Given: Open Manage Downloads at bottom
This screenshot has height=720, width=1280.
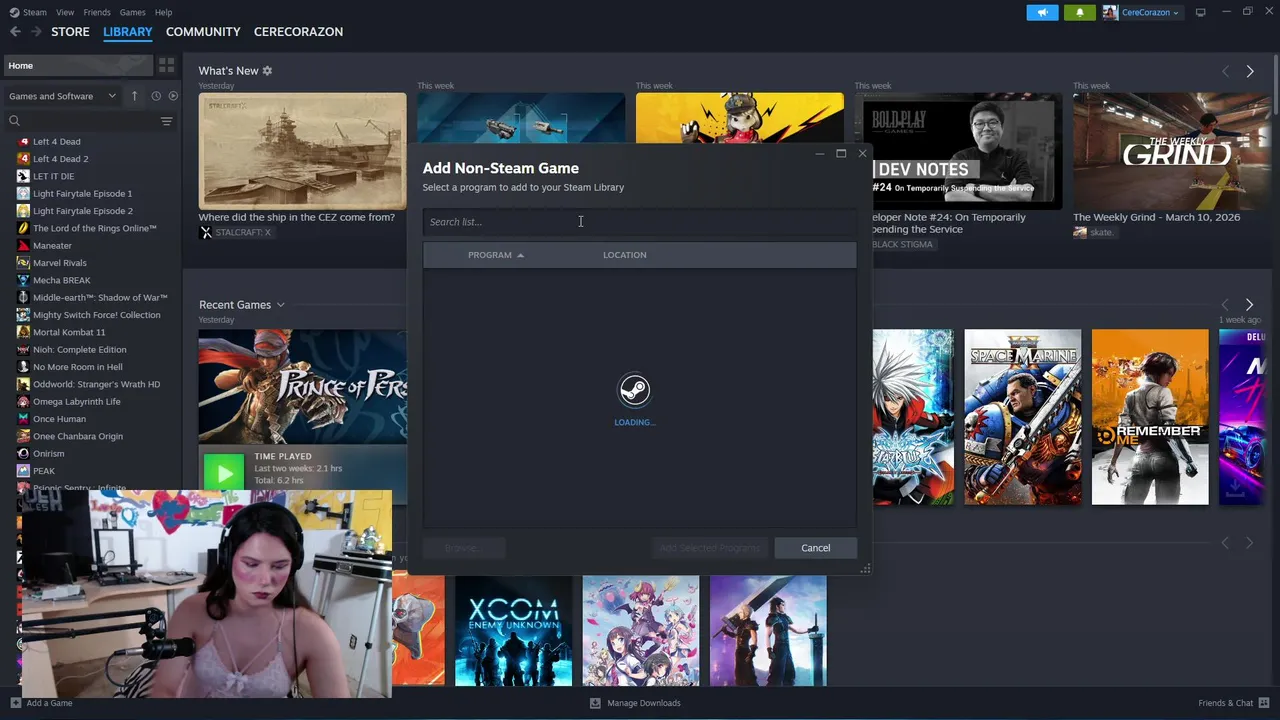Looking at the screenshot, I should pyautogui.click(x=635, y=703).
